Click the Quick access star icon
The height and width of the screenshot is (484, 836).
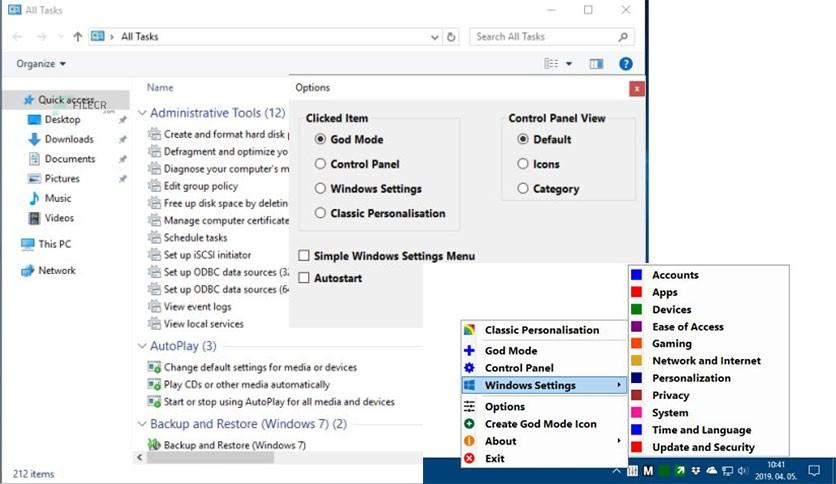coord(29,100)
